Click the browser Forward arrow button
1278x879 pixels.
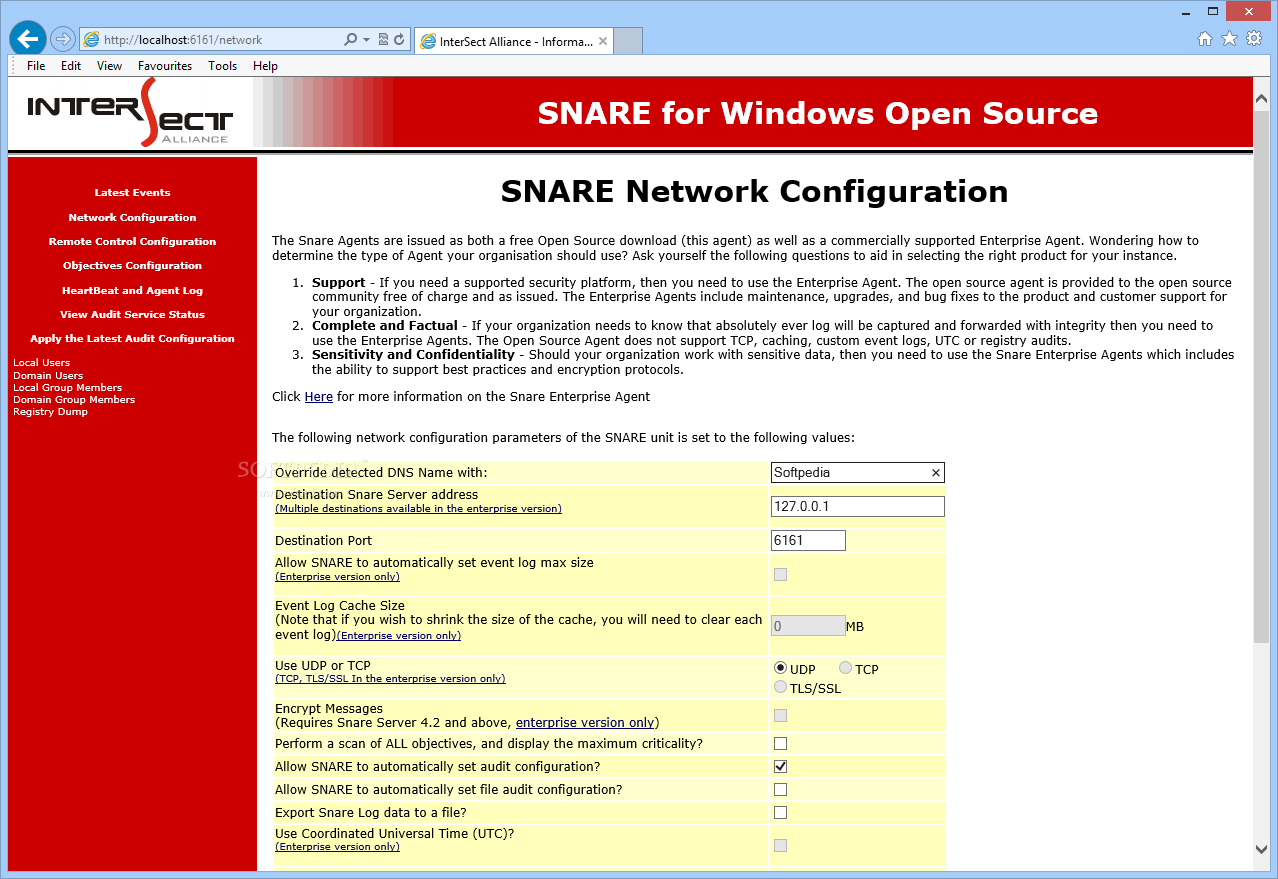(x=63, y=39)
